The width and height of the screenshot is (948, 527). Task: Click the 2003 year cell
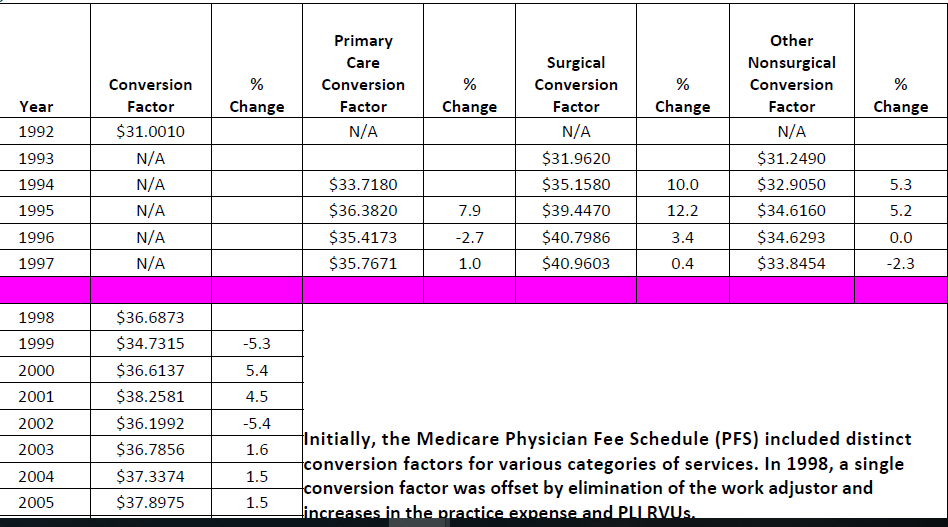37,450
